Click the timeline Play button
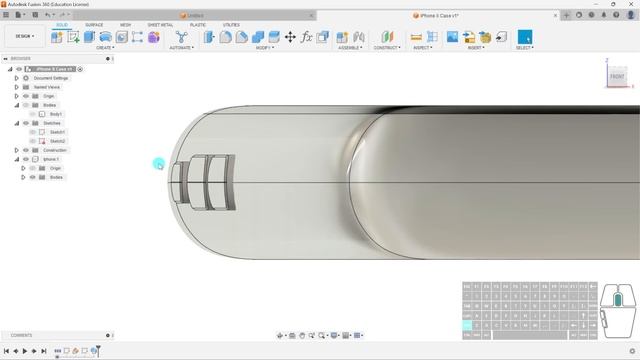 (x=25, y=351)
